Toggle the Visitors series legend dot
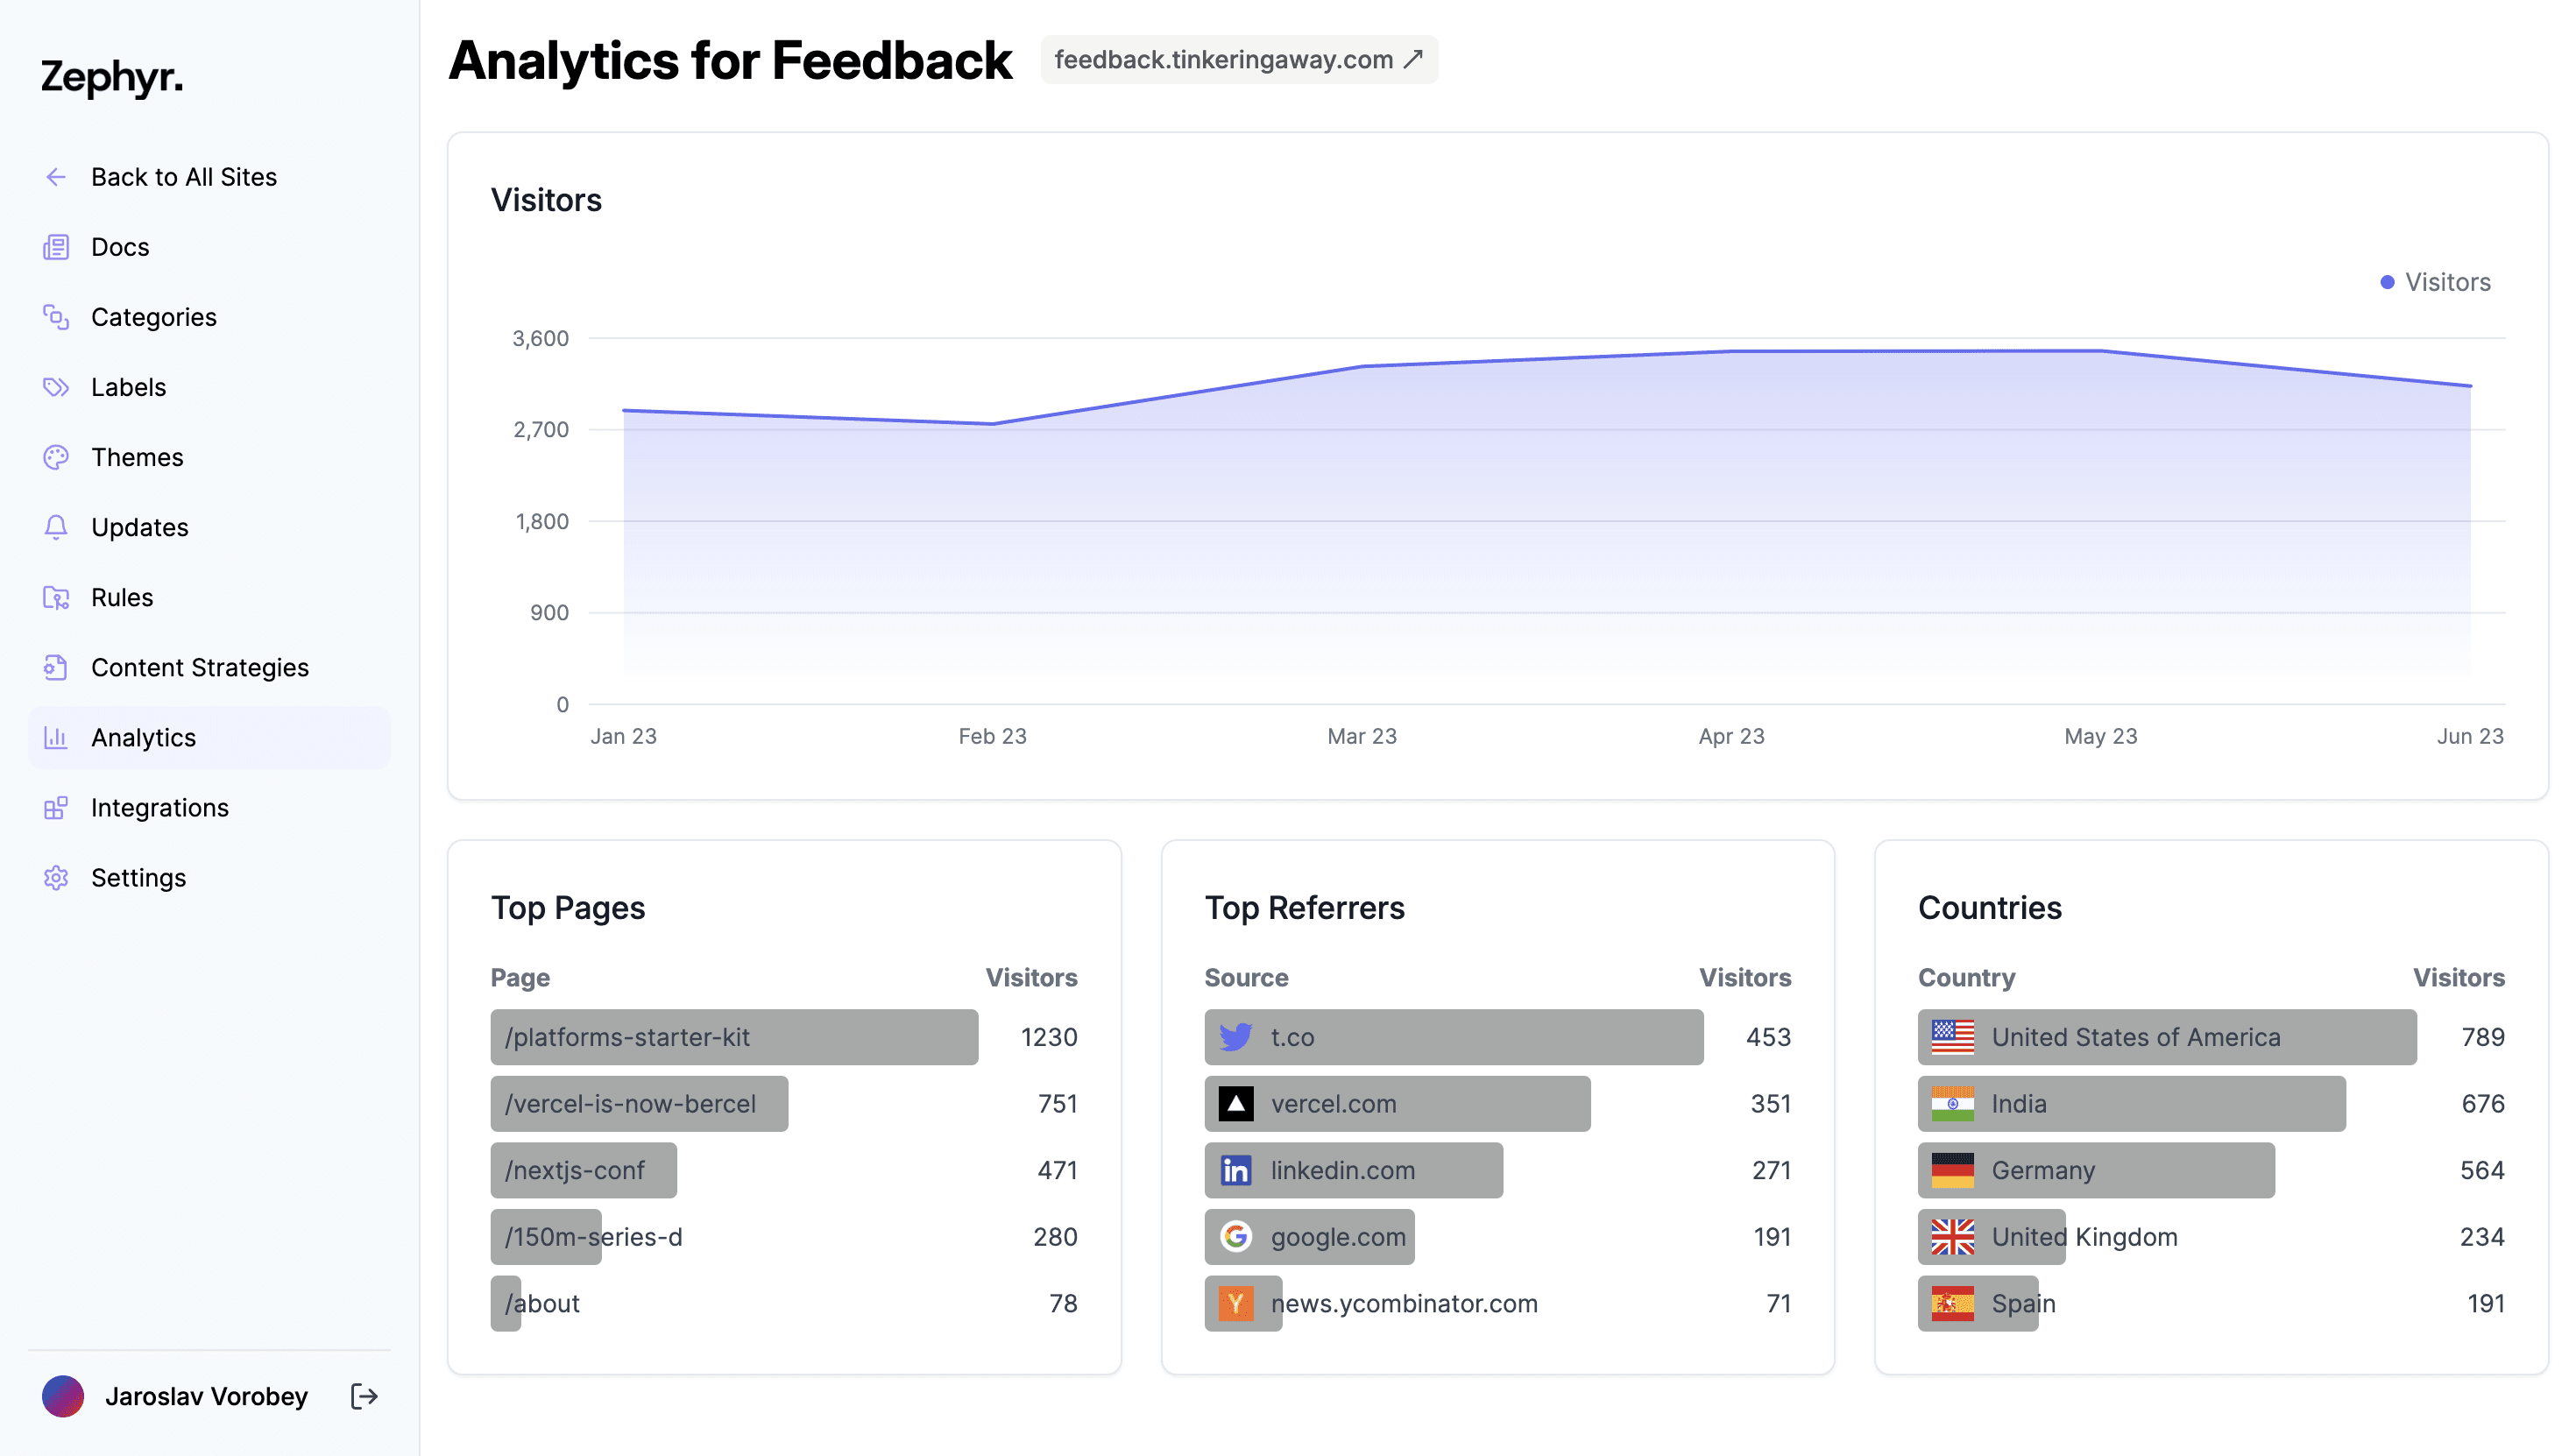The width and height of the screenshot is (2576, 1456). coord(2387,282)
